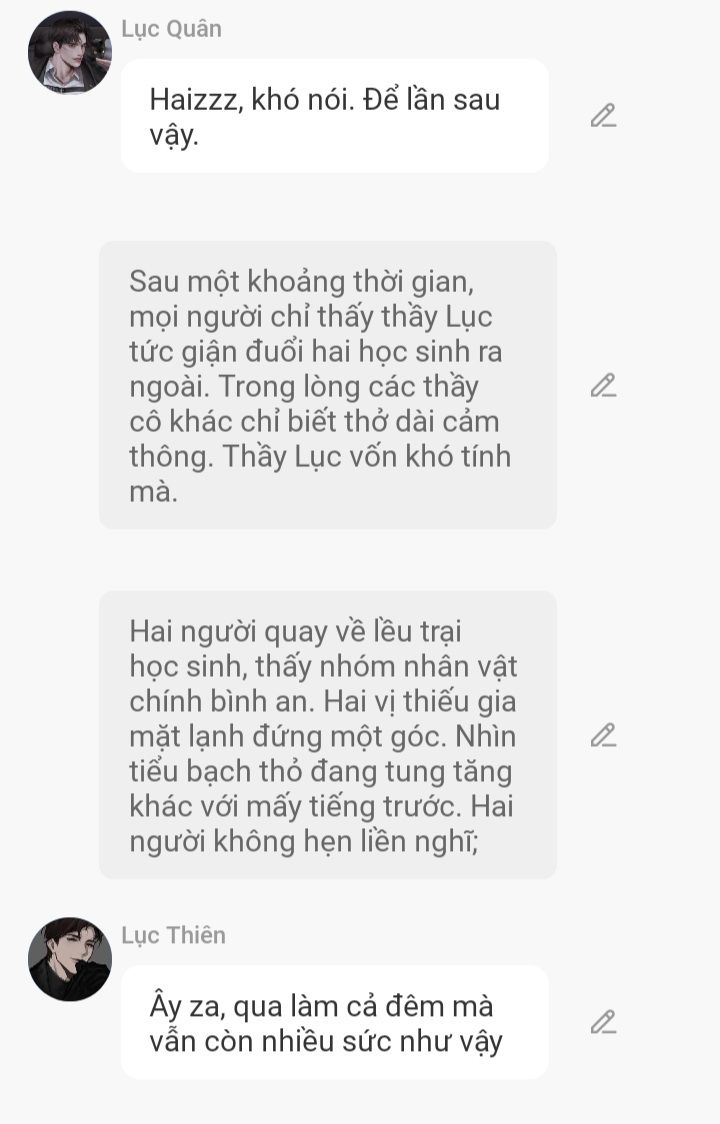Click the line 'cô khác chỉ biết thở dài cảm'
This screenshot has height=1124, width=720.
(x=314, y=422)
